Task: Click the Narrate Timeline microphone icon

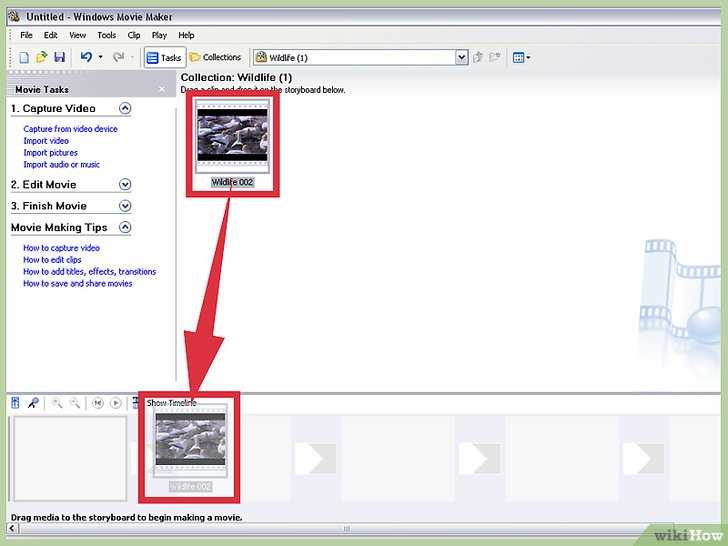Action: point(33,403)
